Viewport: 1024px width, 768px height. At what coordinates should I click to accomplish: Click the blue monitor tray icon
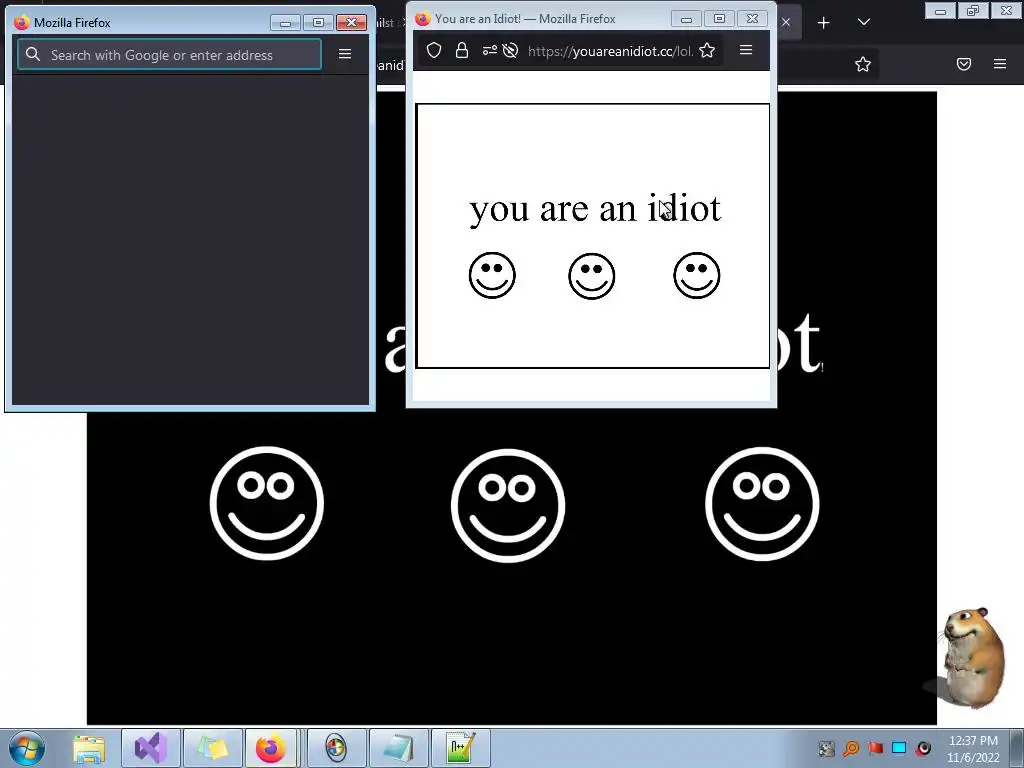(x=899, y=748)
